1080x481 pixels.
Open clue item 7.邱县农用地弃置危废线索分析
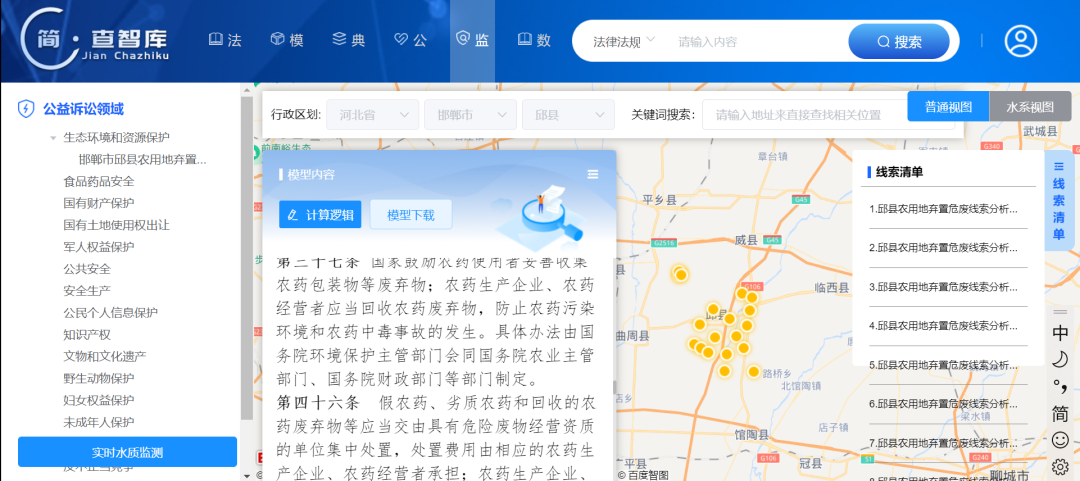(943, 442)
